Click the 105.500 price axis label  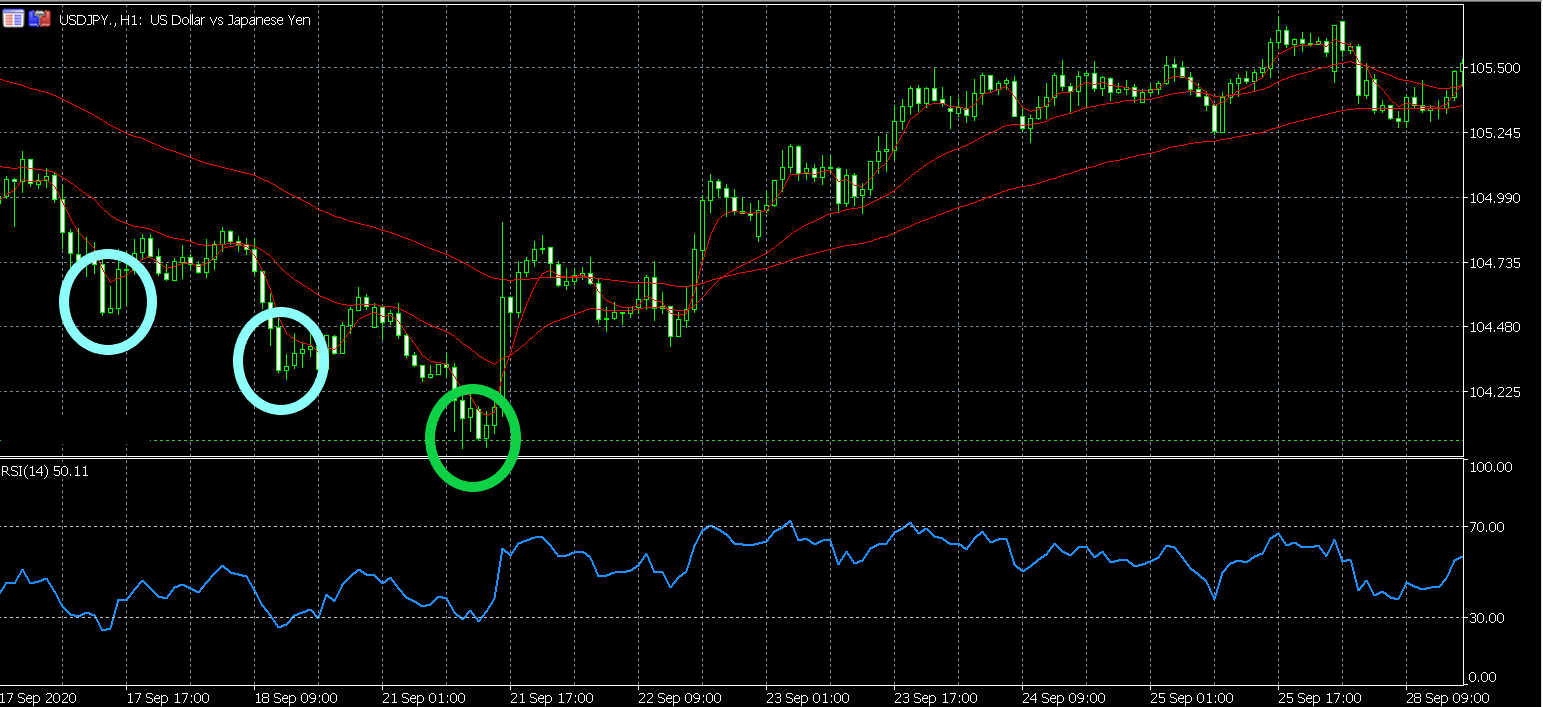1496,68
